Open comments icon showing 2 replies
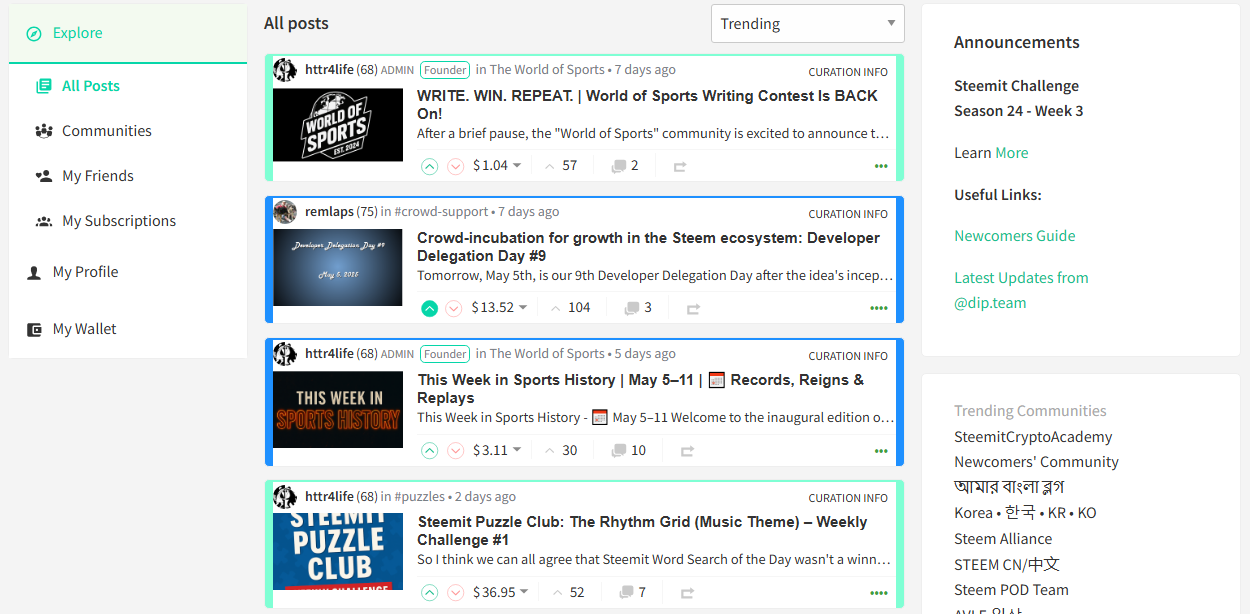Image resolution: width=1250 pixels, height=614 pixels. (x=625, y=166)
